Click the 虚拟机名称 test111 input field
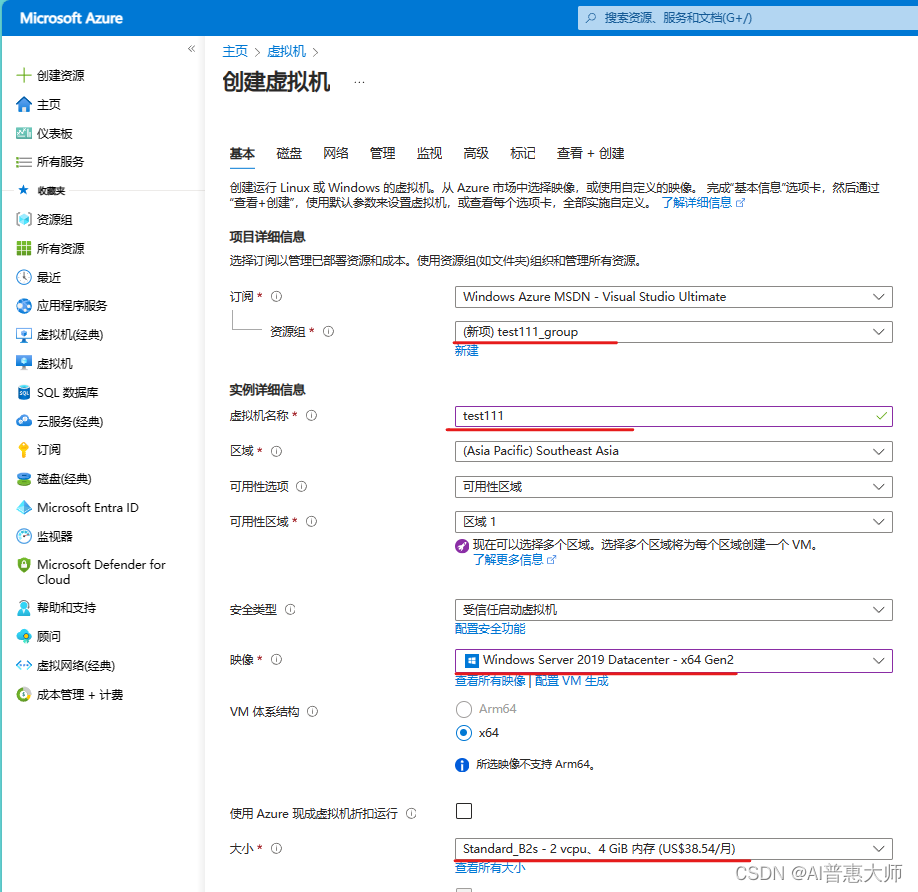Screen dimensions: 918x892 pos(673,416)
